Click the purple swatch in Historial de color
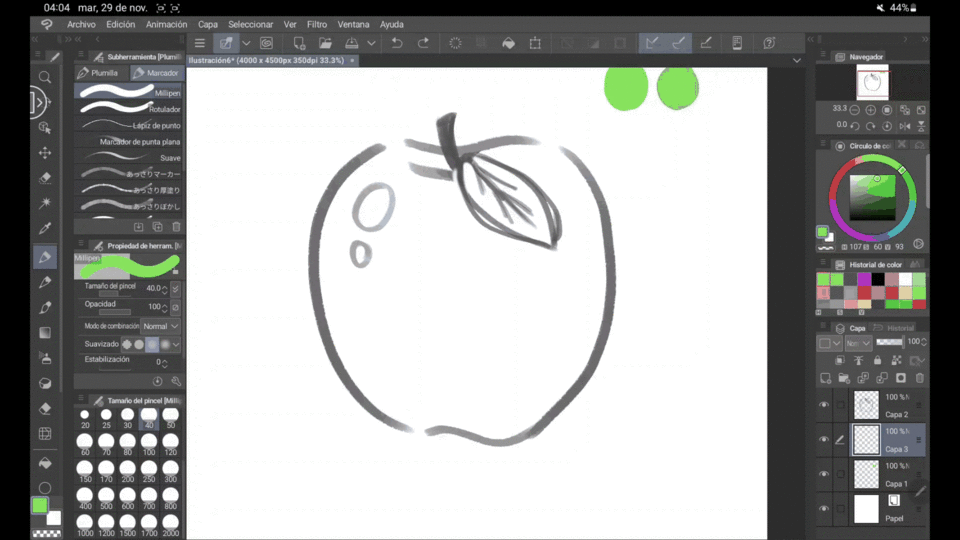This screenshot has width=960, height=540. (864, 279)
